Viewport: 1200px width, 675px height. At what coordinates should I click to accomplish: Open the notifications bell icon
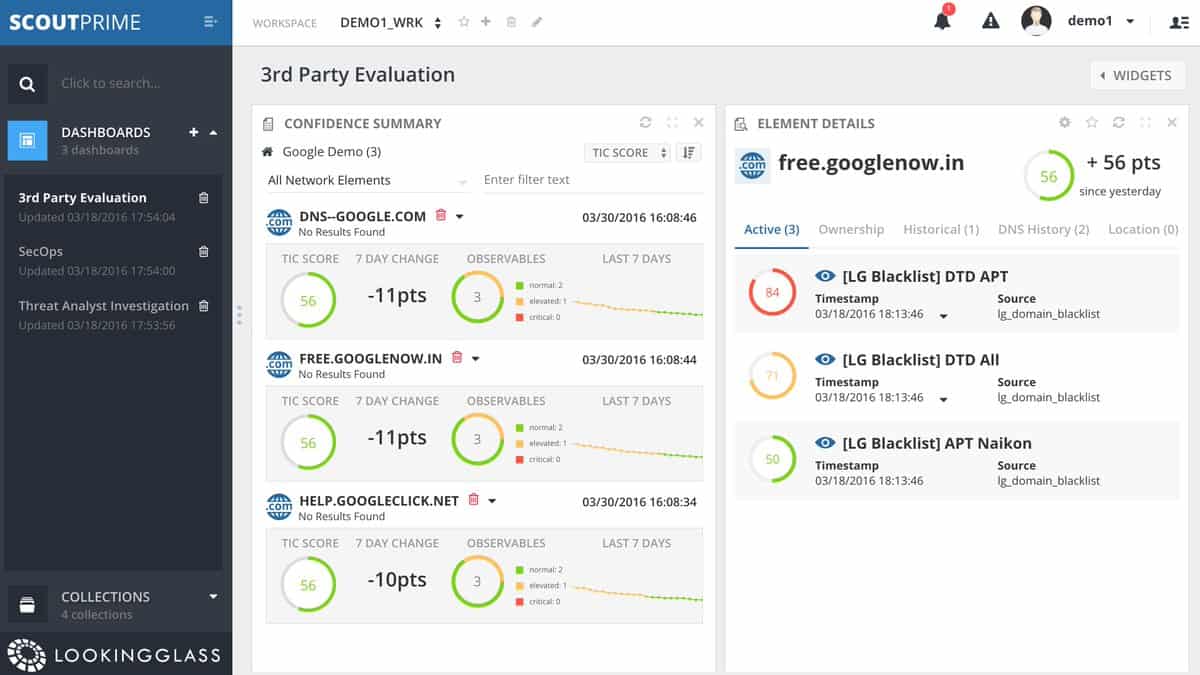[x=942, y=21]
